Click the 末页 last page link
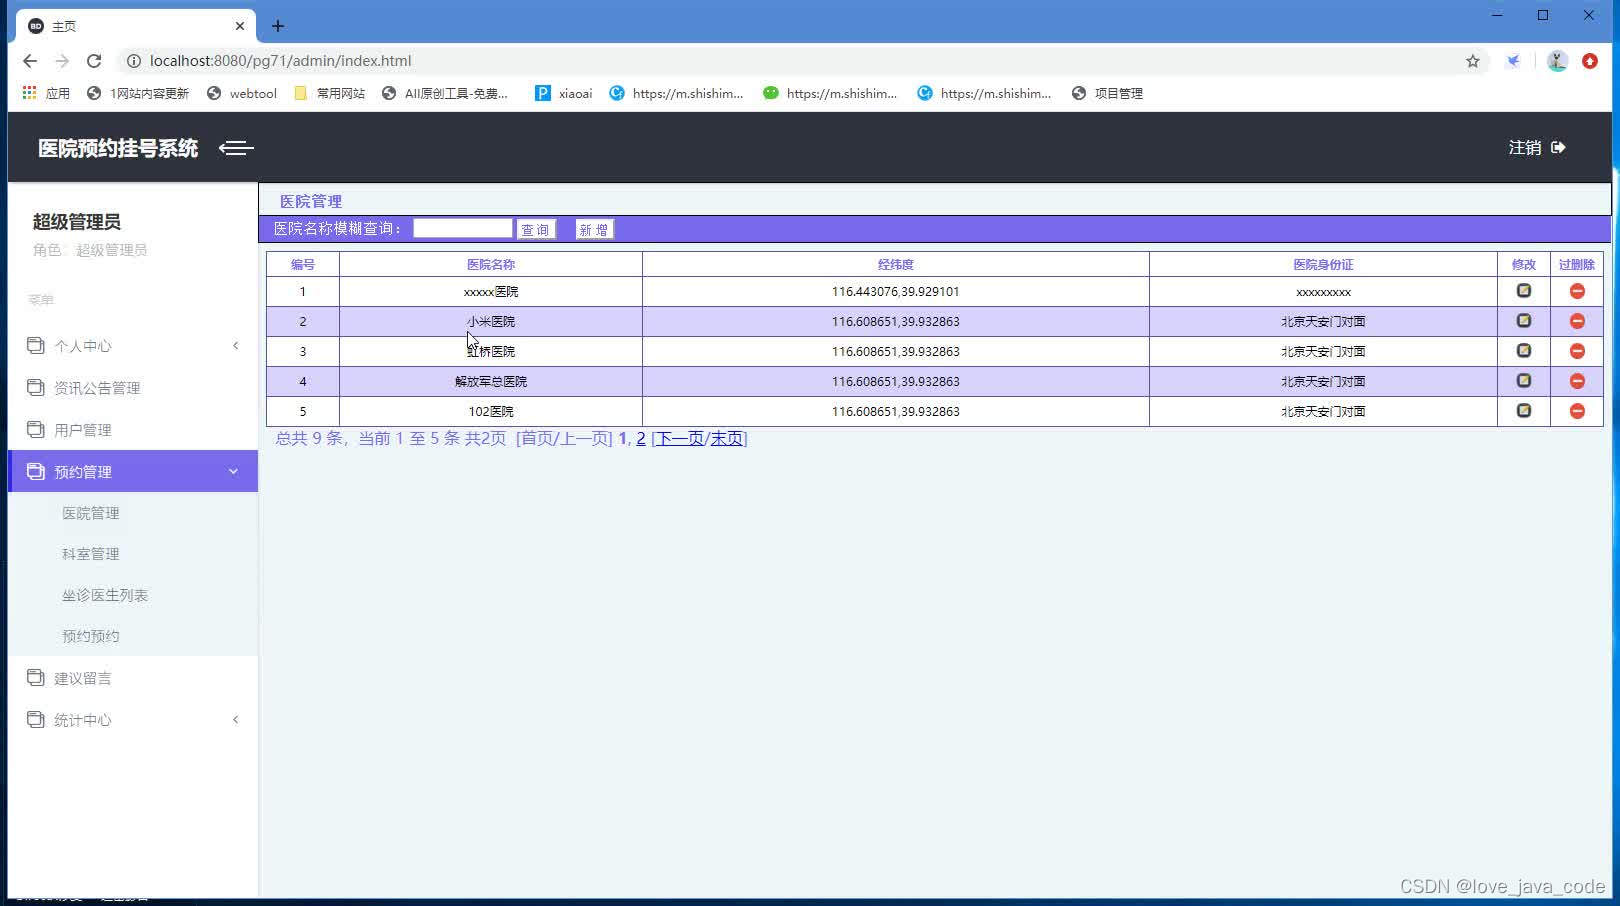The height and width of the screenshot is (906, 1620). point(726,438)
